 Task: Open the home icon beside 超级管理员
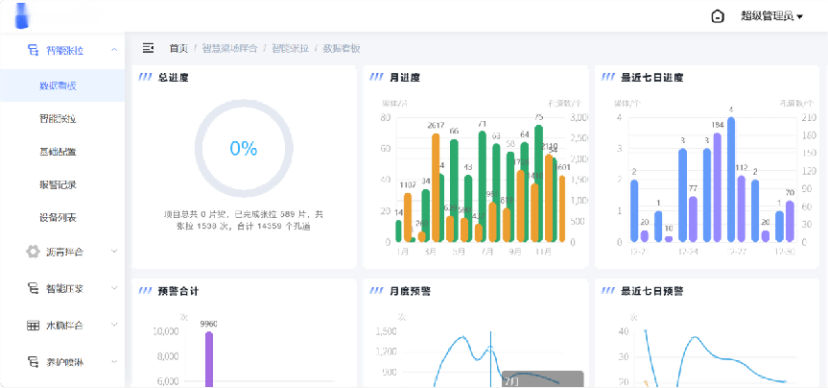tap(717, 16)
